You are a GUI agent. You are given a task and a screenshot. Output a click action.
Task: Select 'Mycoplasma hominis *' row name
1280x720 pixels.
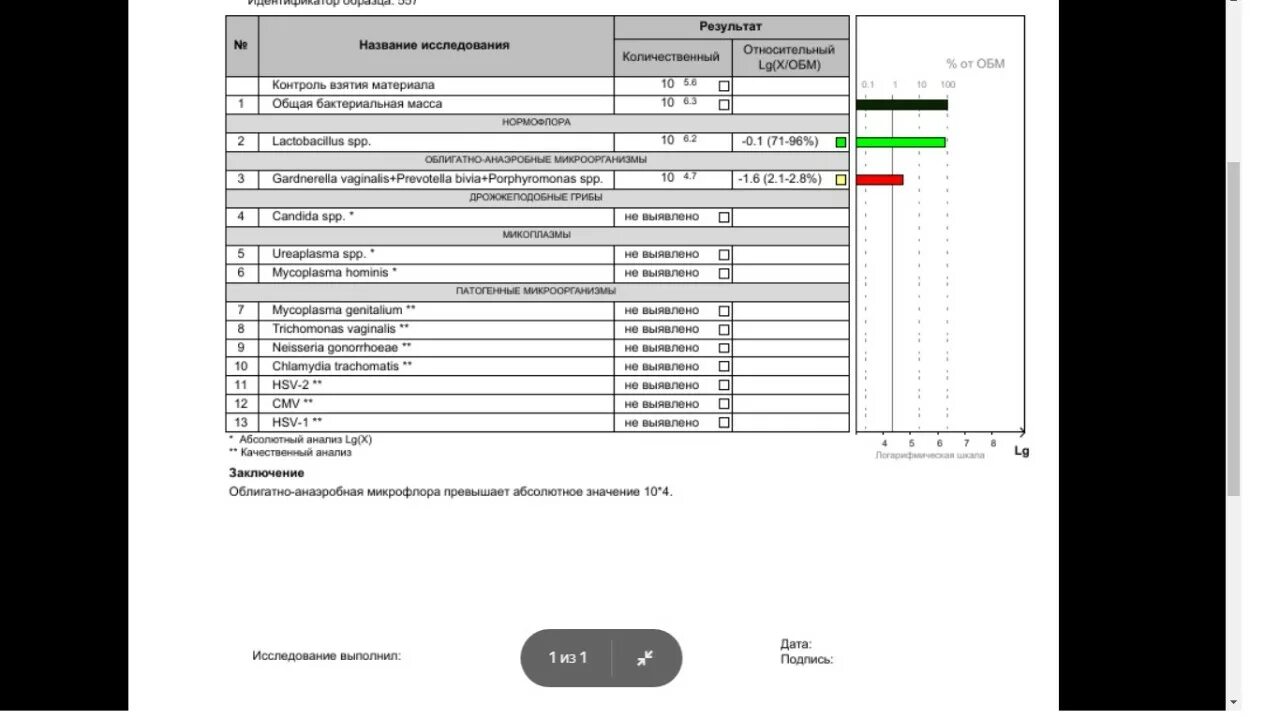(334, 272)
